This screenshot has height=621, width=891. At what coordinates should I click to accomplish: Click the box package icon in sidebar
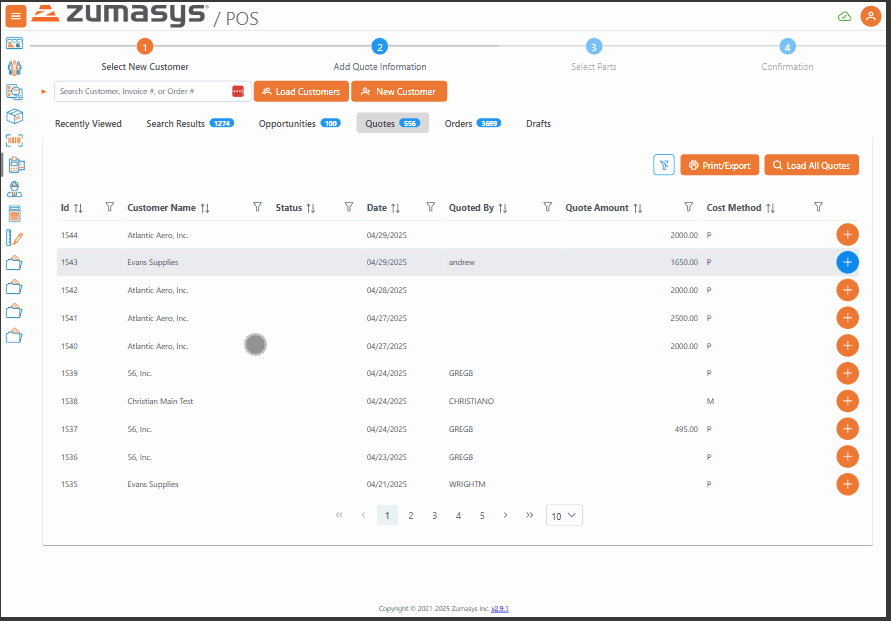pos(14,116)
